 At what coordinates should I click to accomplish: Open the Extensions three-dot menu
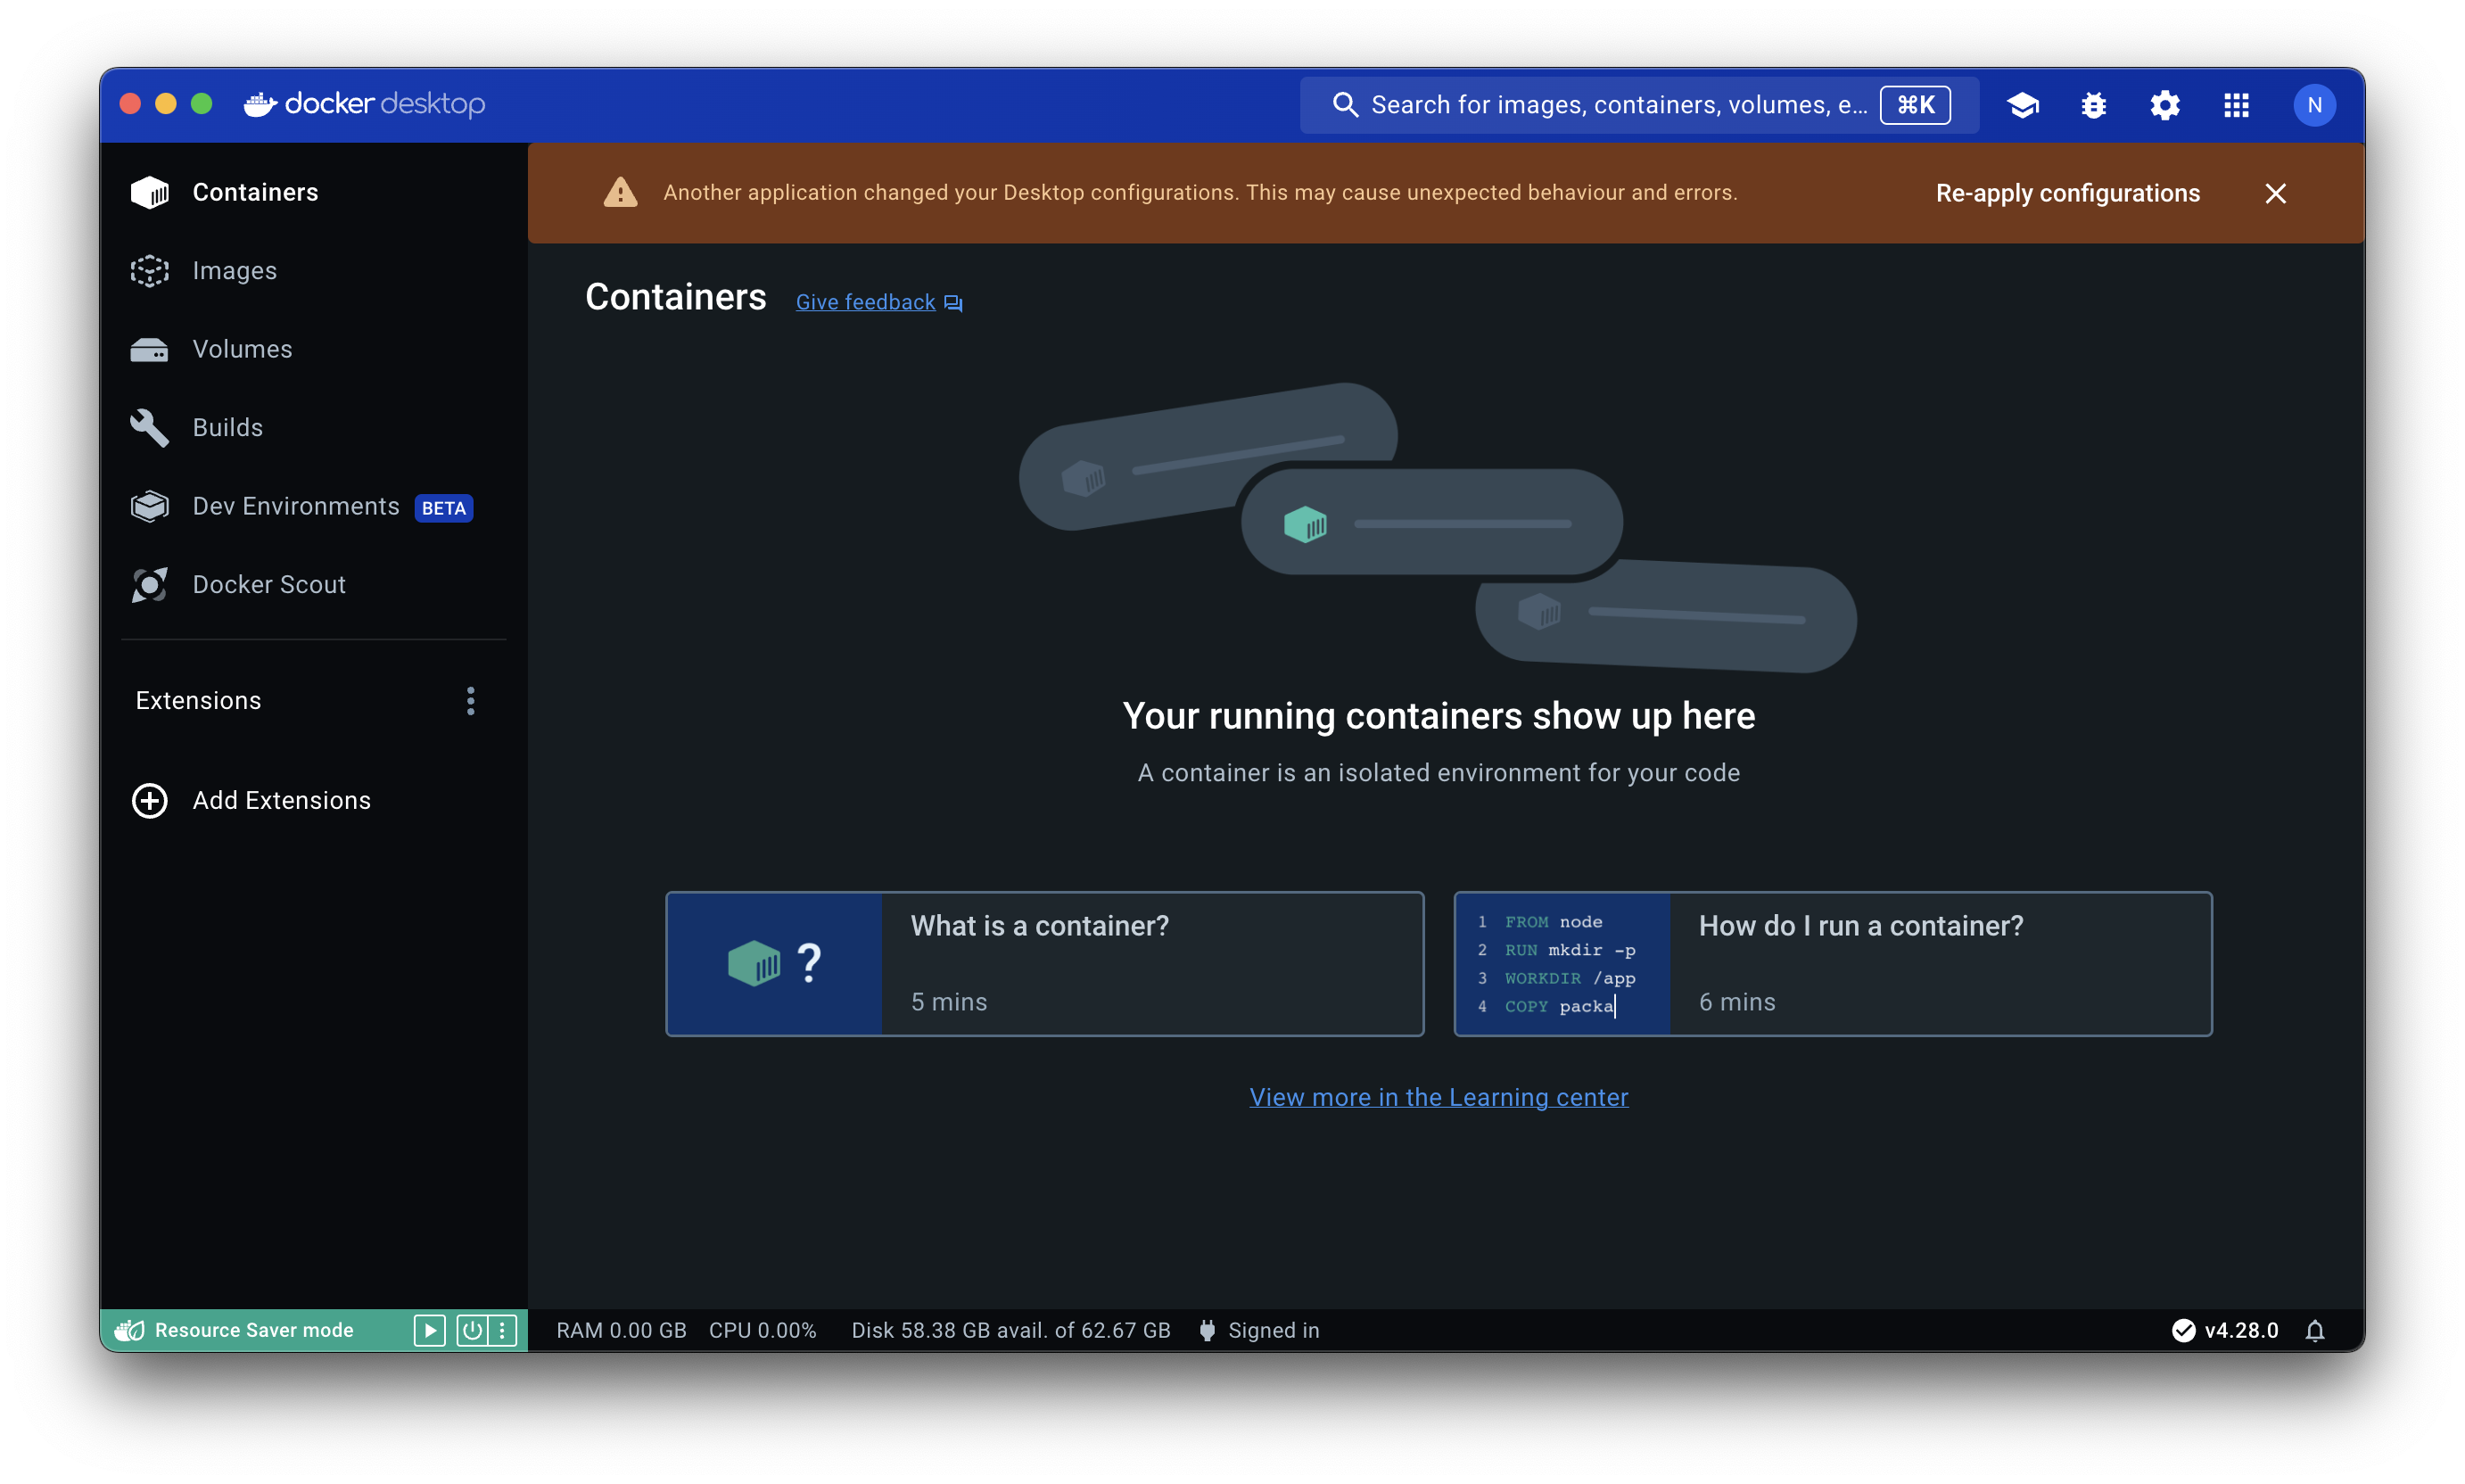470,701
